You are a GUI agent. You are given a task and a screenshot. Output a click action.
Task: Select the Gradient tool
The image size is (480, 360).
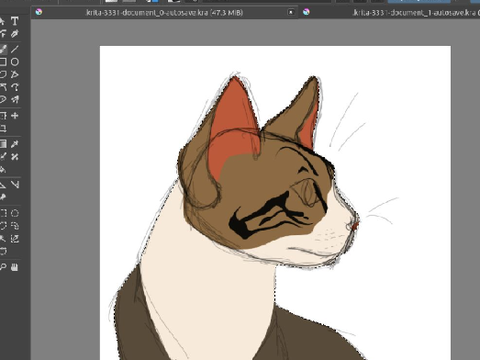pyautogui.click(x=3, y=144)
